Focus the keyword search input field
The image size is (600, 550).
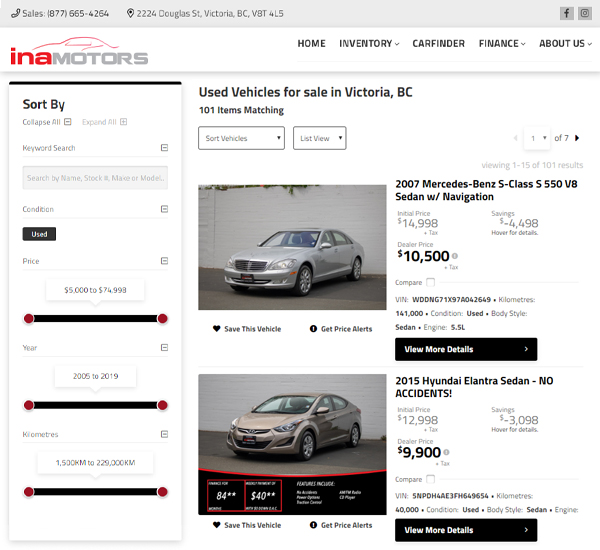point(95,178)
